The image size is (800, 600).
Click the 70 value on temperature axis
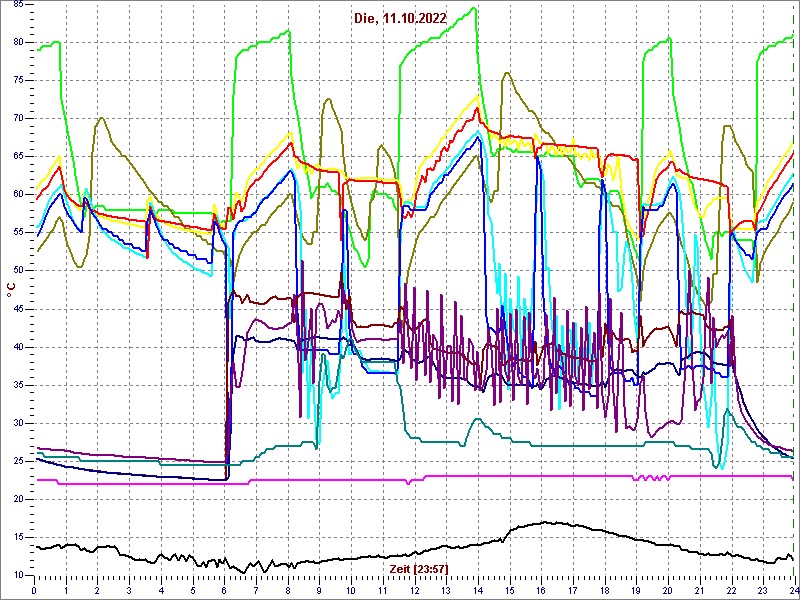coord(18,119)
